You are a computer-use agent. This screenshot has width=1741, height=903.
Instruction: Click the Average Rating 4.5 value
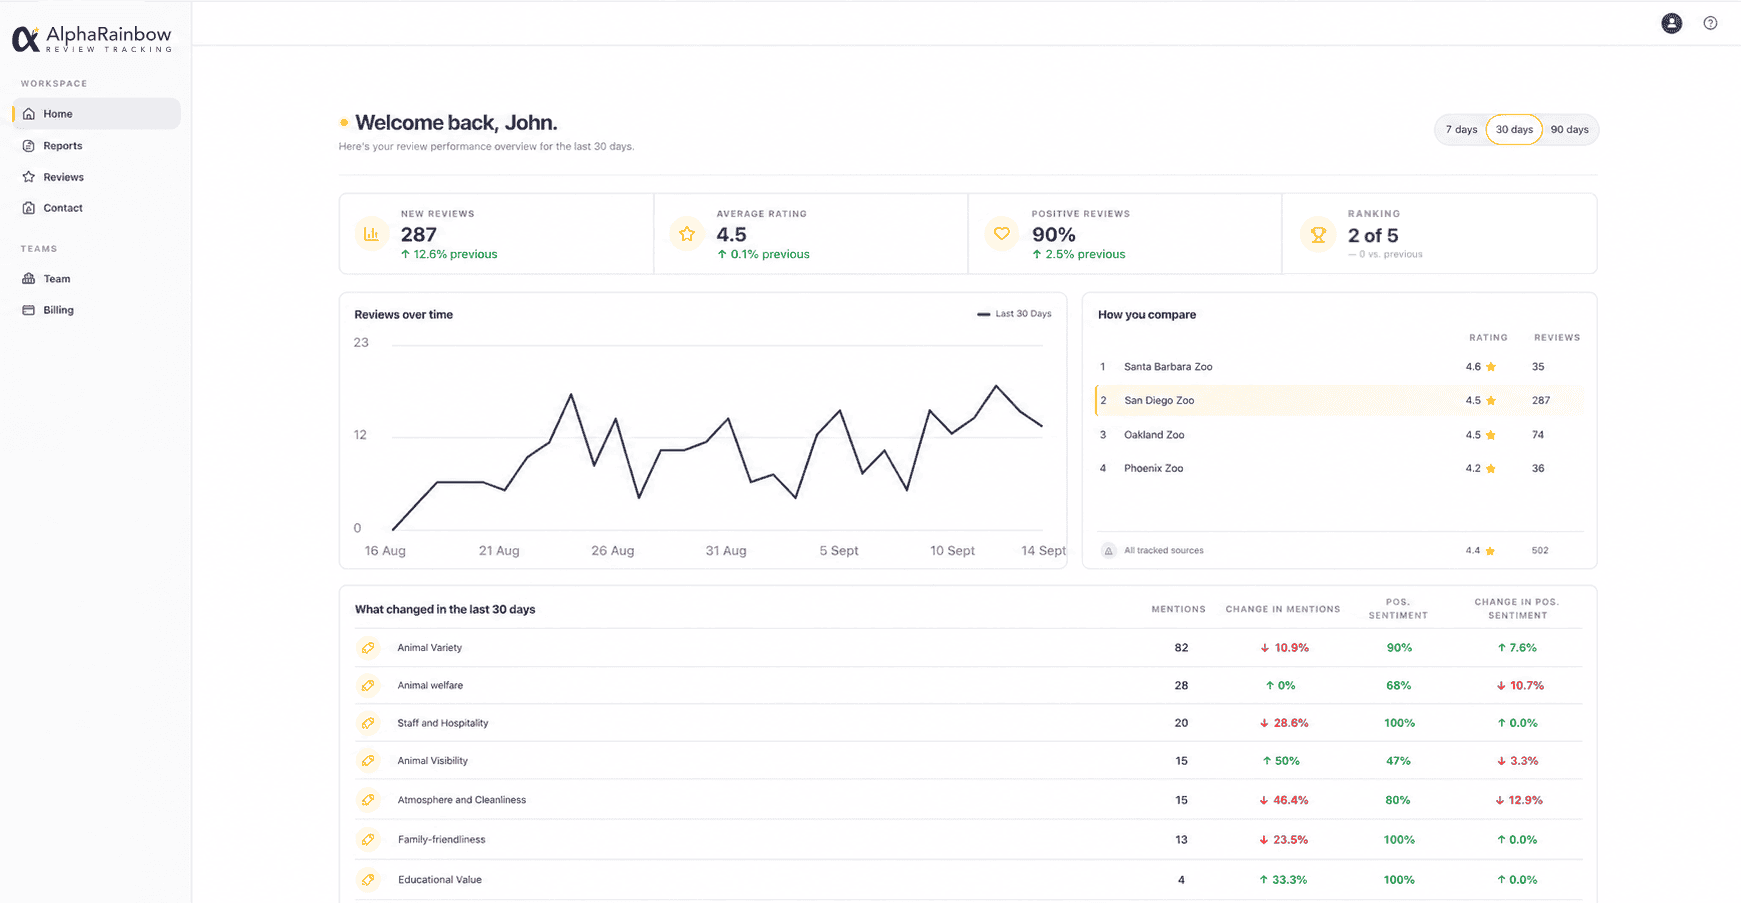point(731,235)
